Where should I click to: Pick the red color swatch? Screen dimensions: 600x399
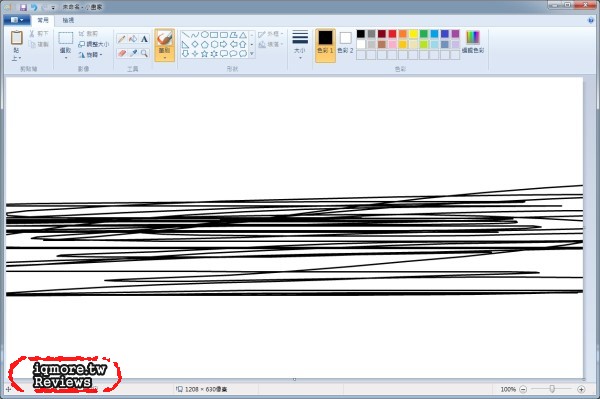click(392, 34)
